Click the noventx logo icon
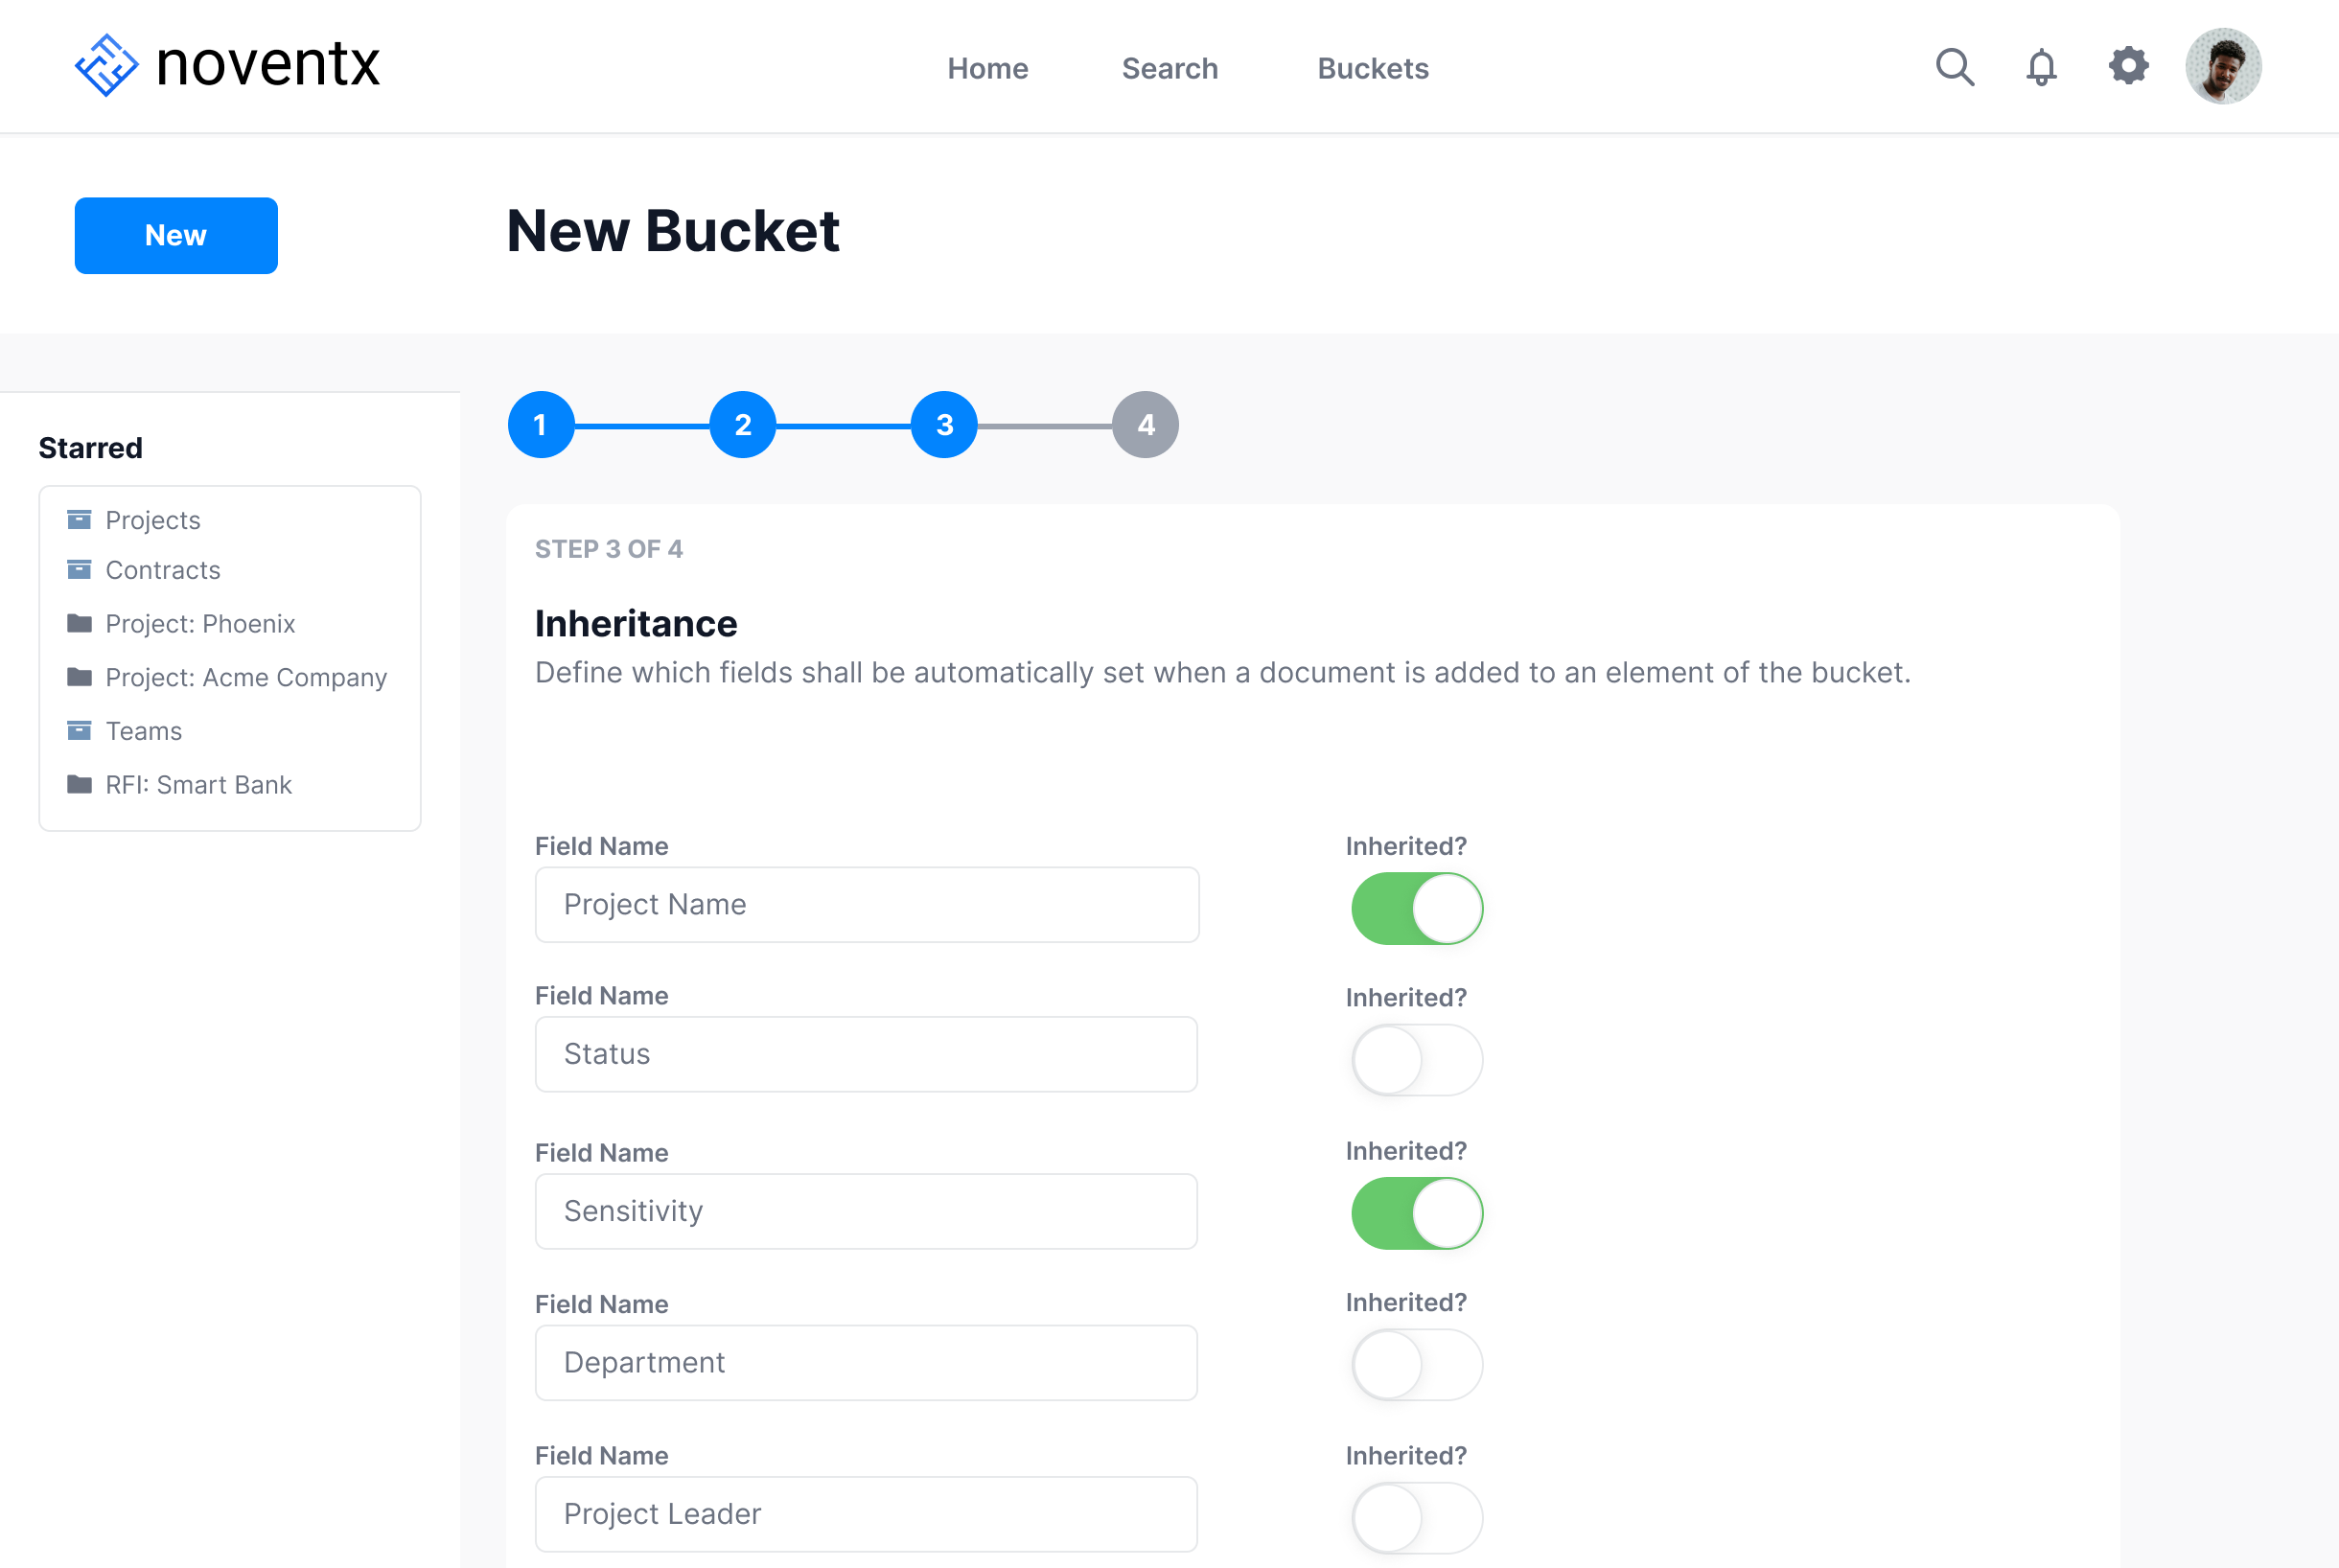This screenshot has width=2339, height=1568. tap(106, 66)
